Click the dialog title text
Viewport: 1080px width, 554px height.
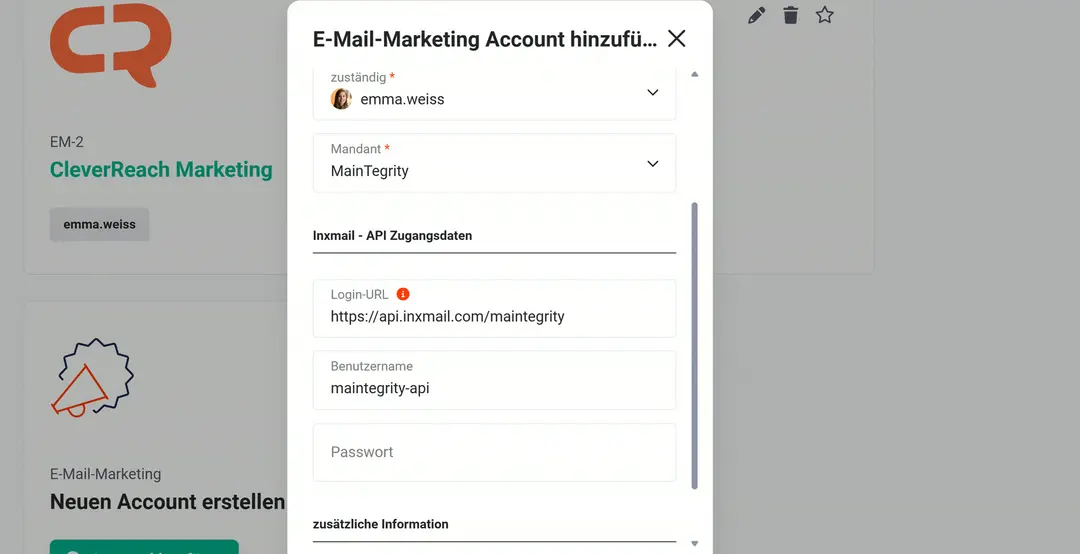(x=485, y=39)
